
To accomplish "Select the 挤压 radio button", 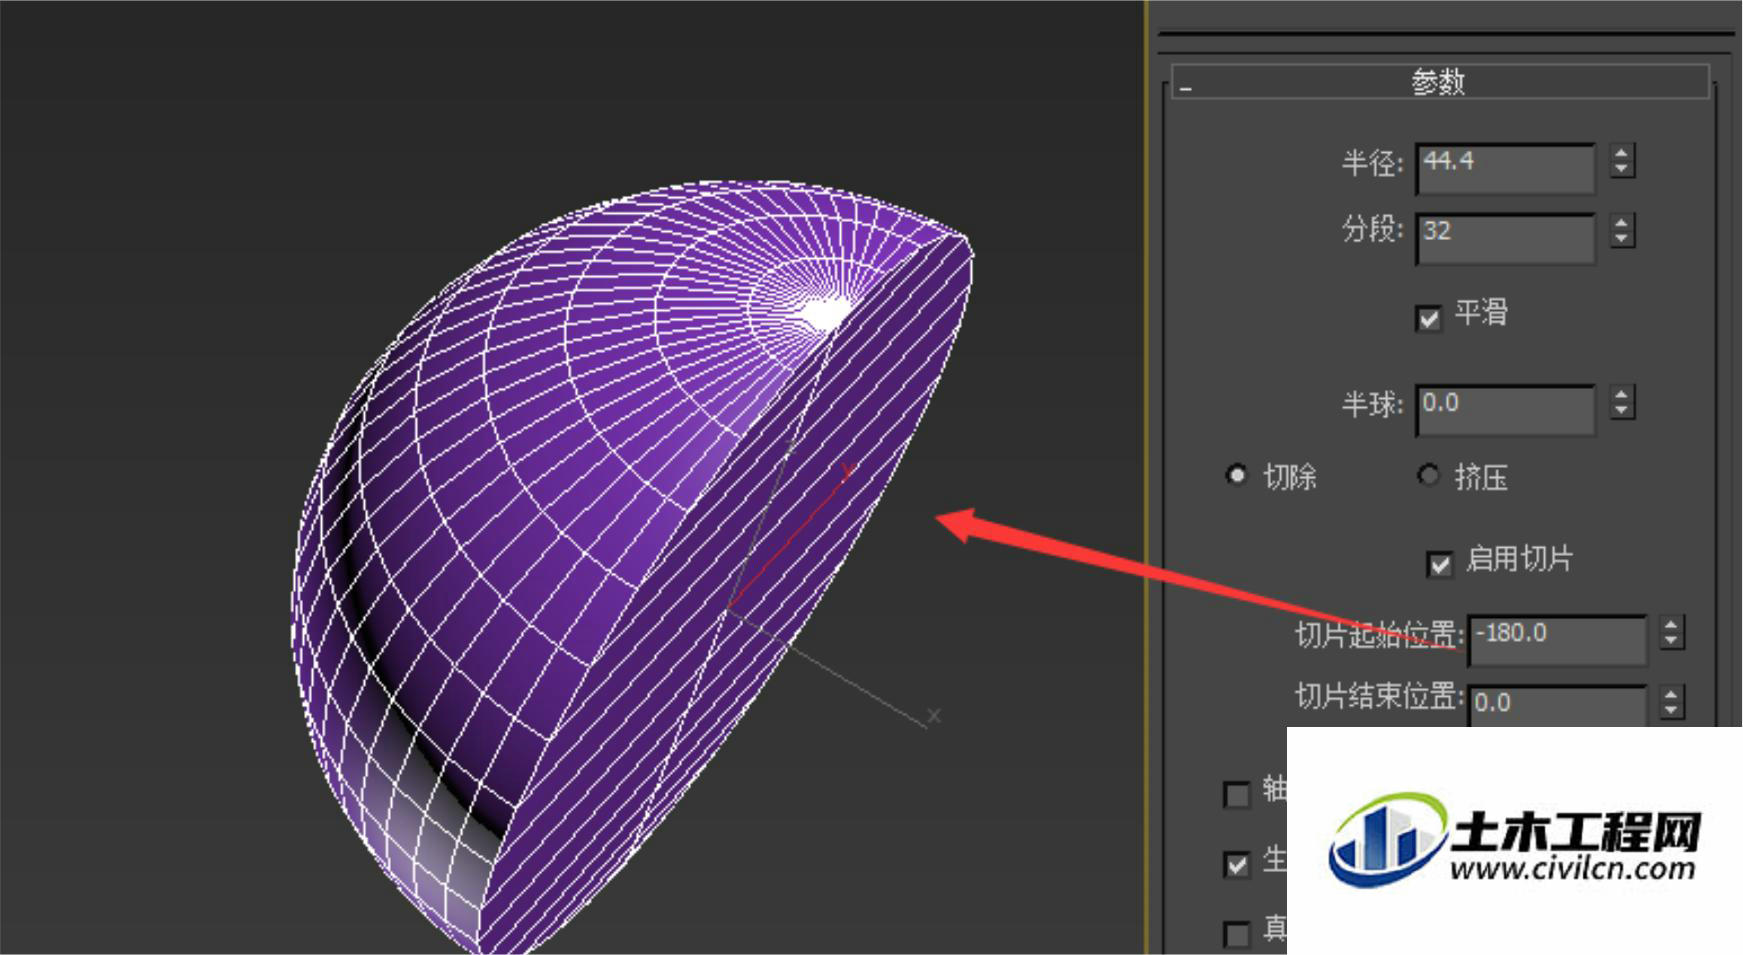I will click(x=1428, y=475).
